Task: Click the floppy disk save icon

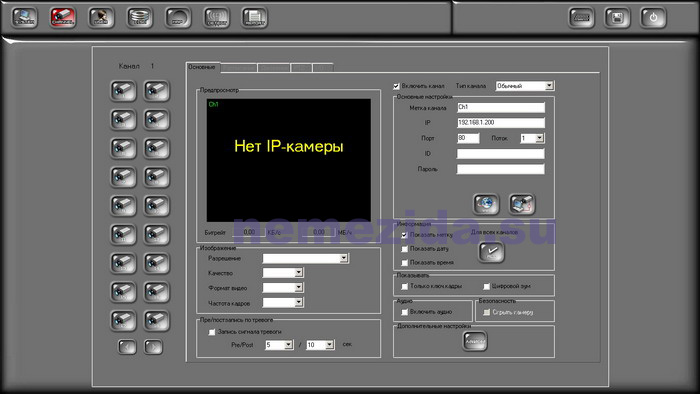Action: 617,18
